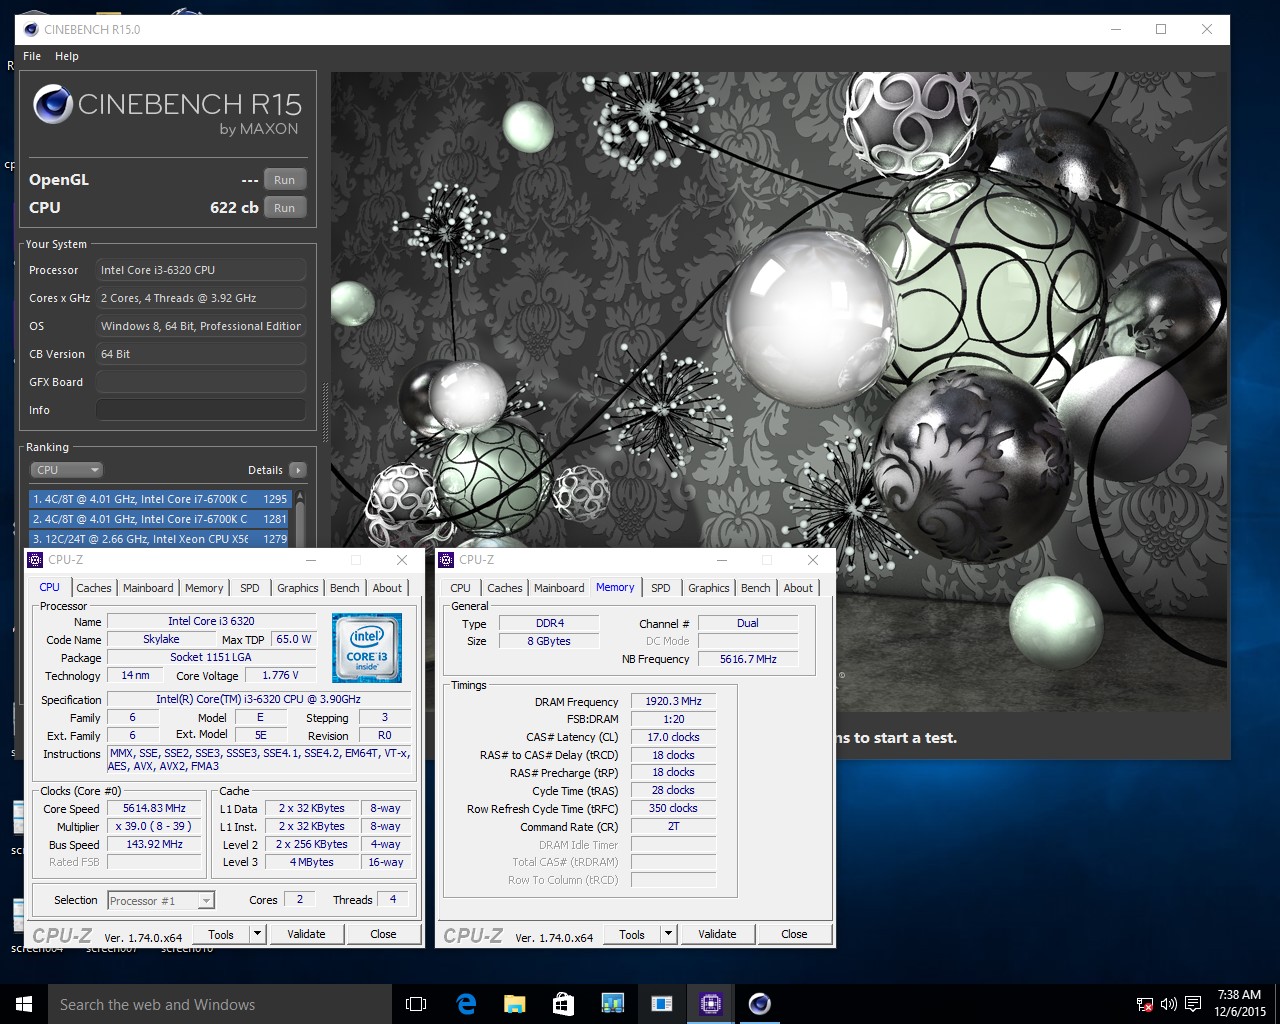Open Mainboard tab in right CPU-Z
Screen dimensions: 1280x1024
(559, 588)
